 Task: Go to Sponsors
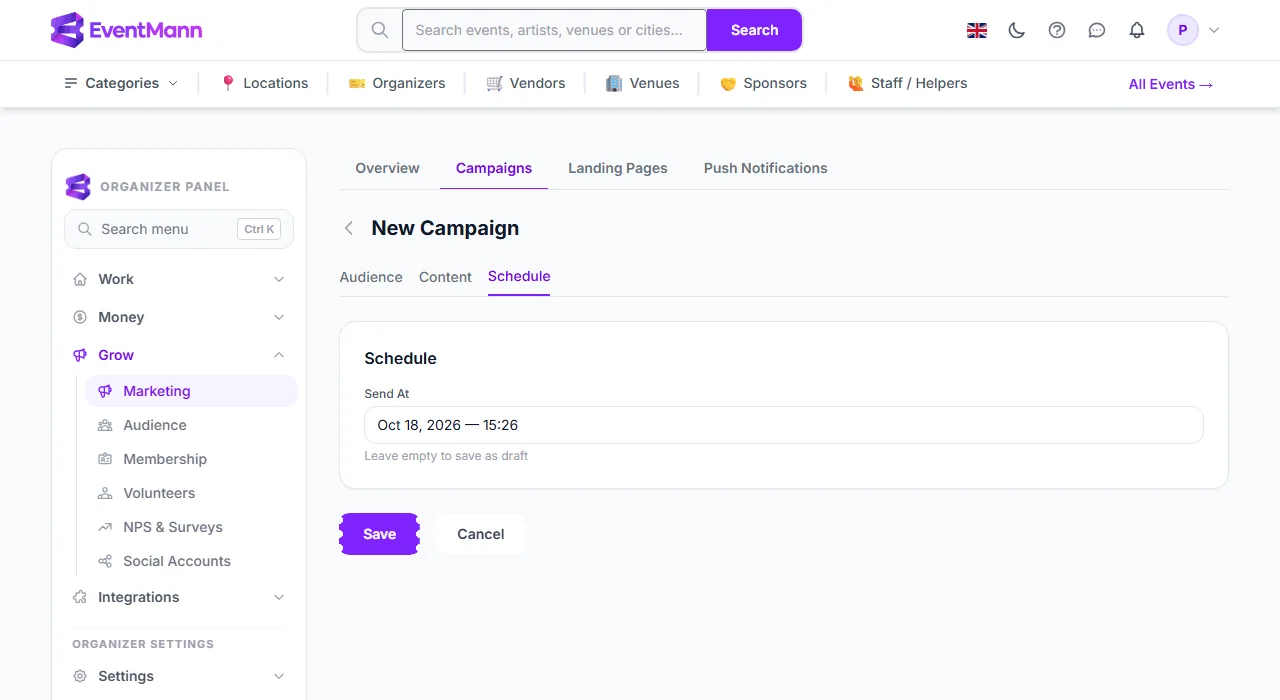763,83
